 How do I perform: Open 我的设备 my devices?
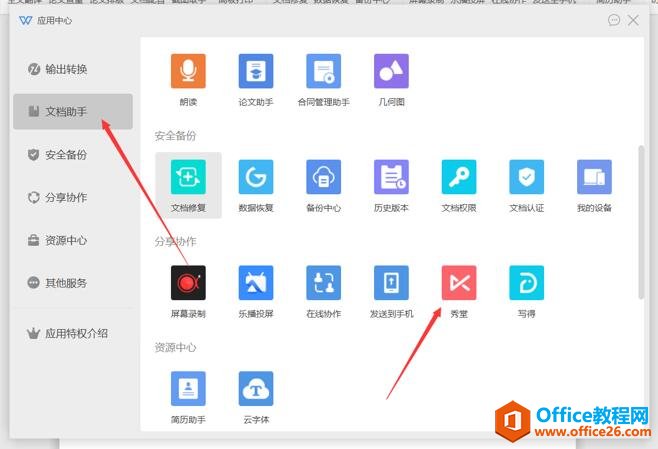tap(594, 177)
